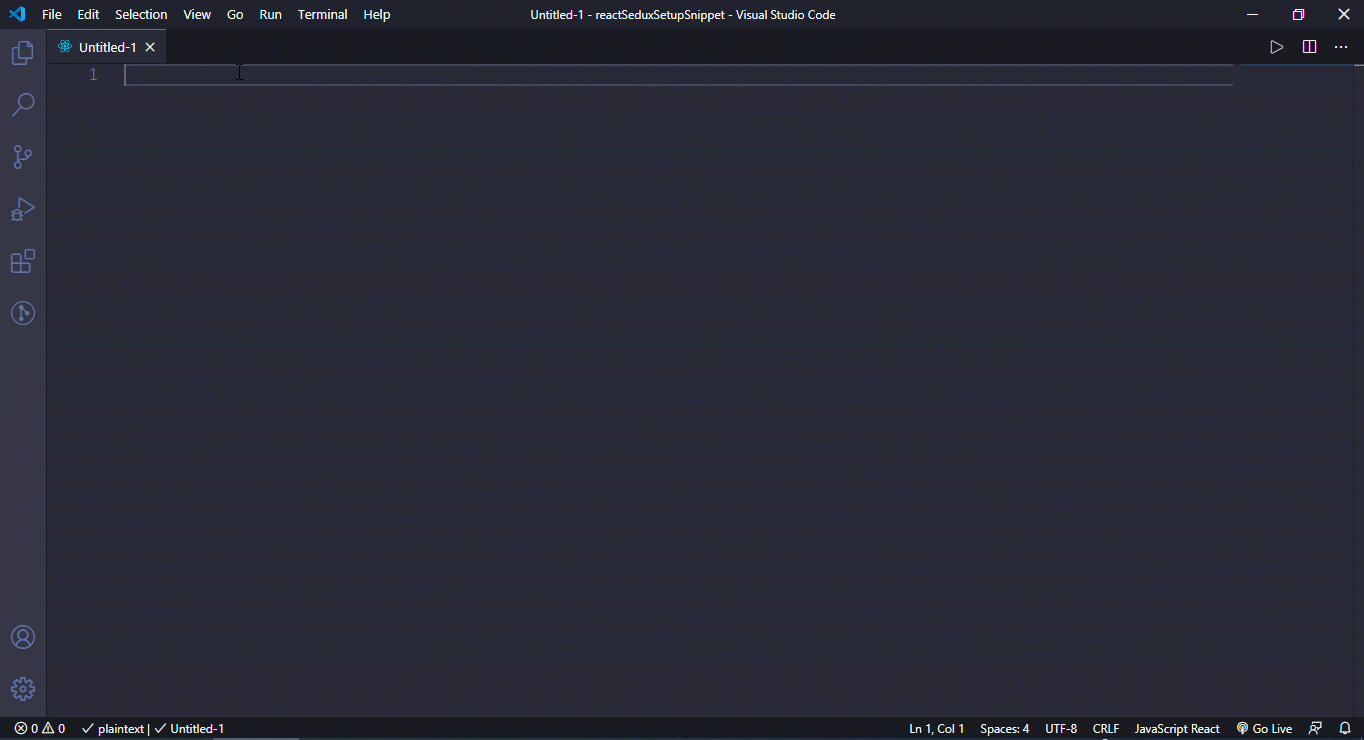This screenshot has height=740, width=1364.
Task: Minimize the VS Code window
Action: 1253,14
